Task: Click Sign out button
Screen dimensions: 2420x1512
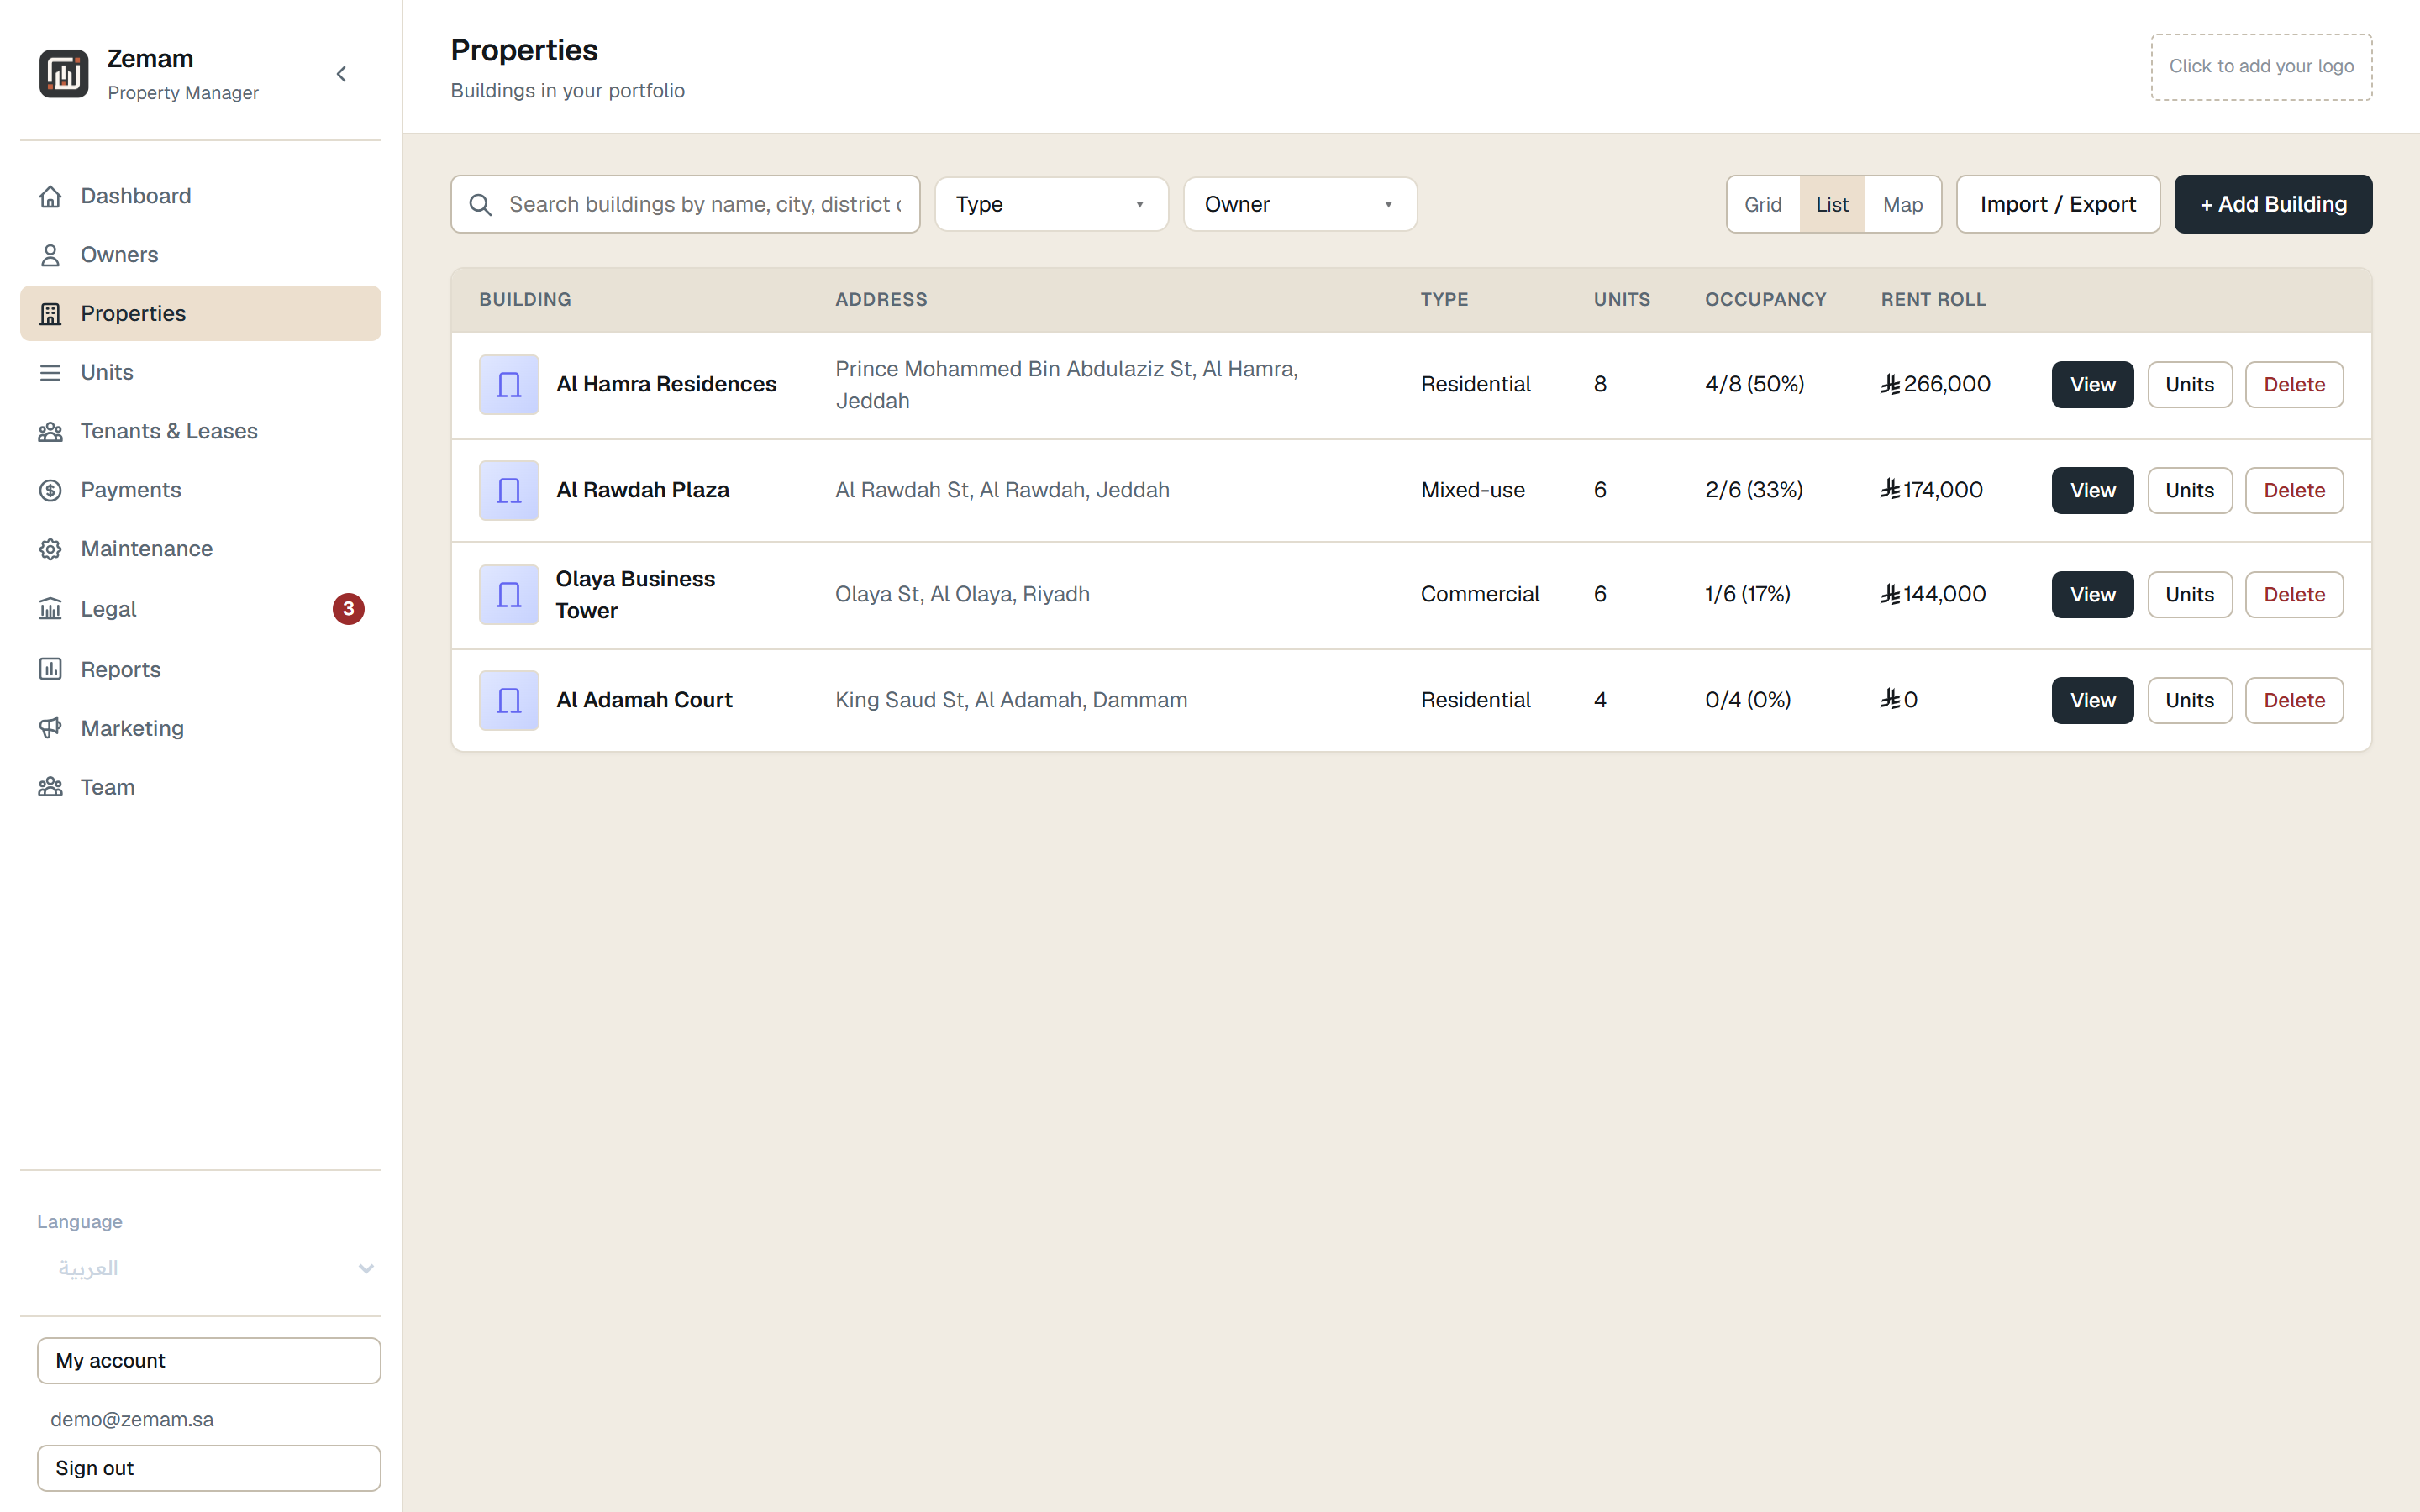Action: pyautogui.click(x=209, y=1469)
